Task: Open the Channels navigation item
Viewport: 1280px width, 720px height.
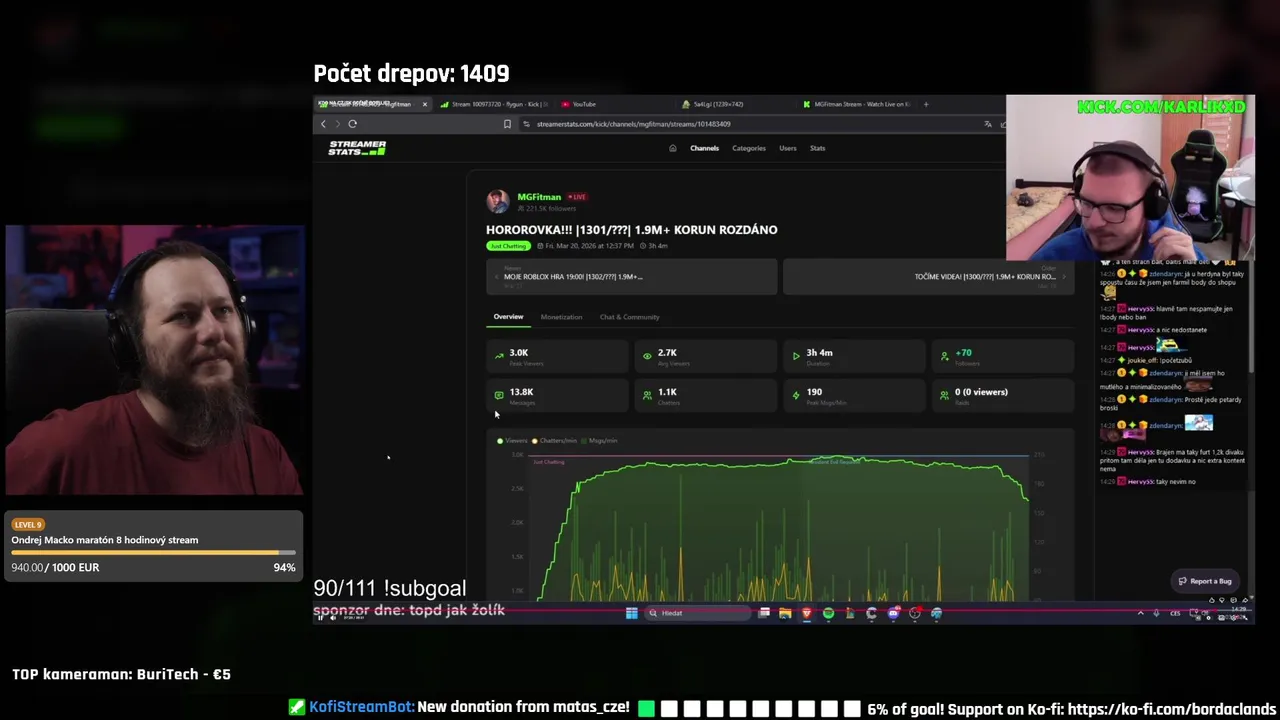Action: pos(704,148)
